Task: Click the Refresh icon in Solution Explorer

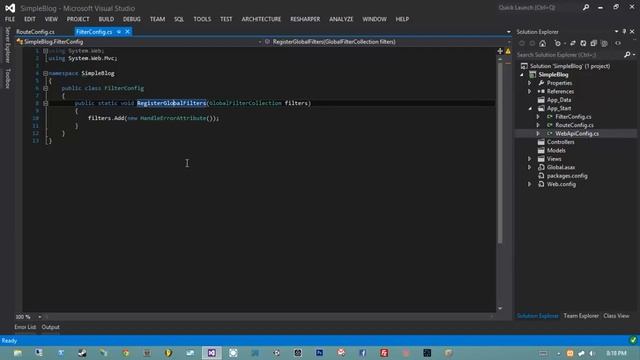Action: click(x=583, y=43)
